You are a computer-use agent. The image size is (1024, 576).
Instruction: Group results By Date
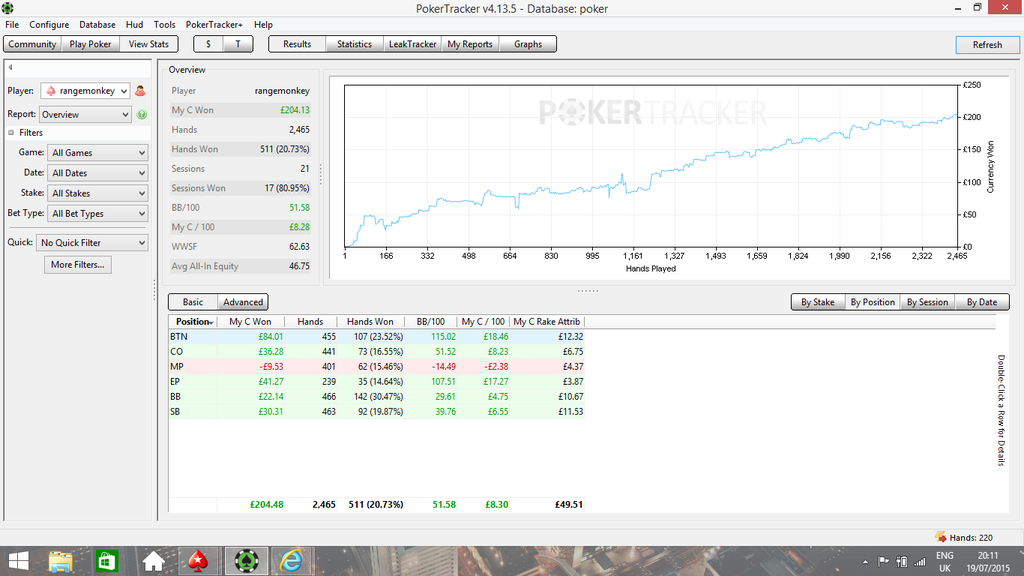pyautogui.click(x=982, y=302)
